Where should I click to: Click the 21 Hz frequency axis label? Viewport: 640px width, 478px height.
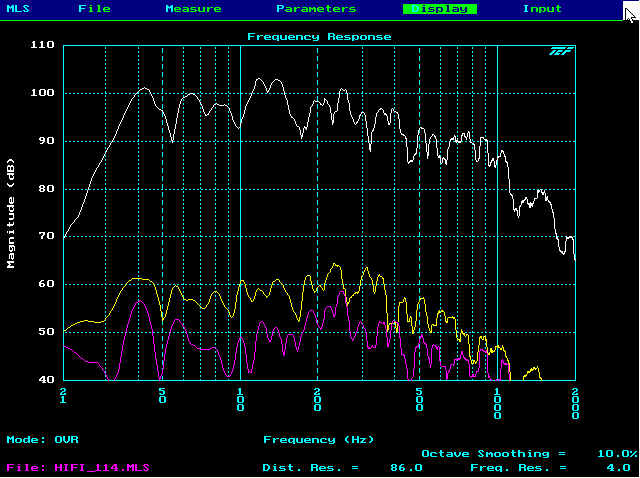coord(63,396)
